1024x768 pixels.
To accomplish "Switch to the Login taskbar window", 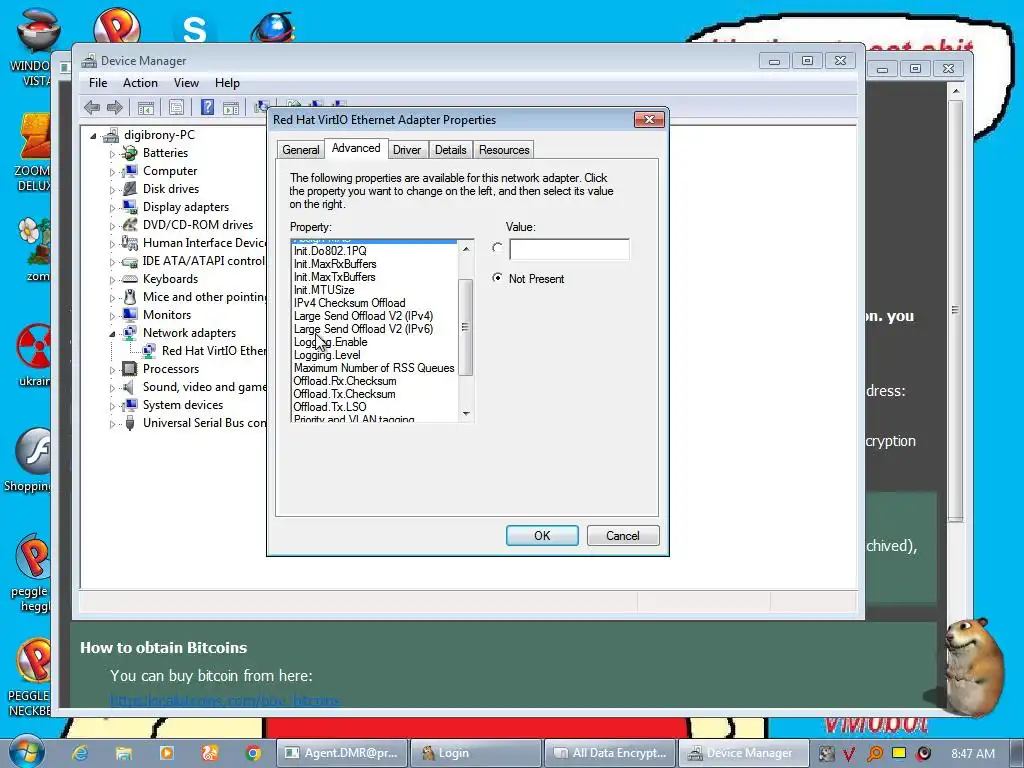I will (475, 753).
